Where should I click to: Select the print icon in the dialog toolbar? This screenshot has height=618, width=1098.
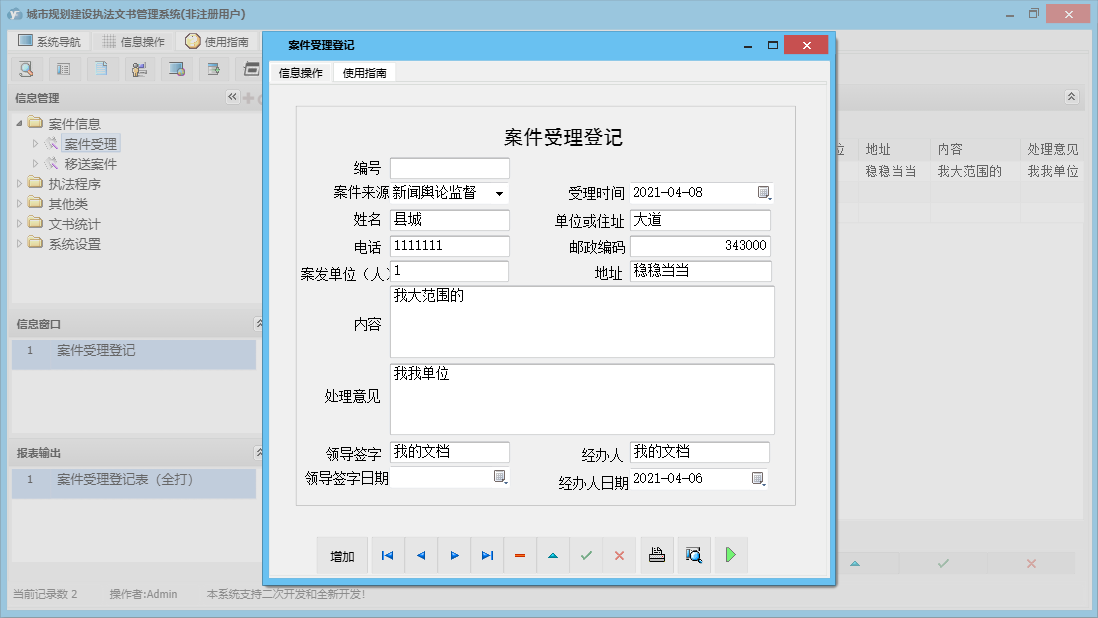(x=657, y=555)
